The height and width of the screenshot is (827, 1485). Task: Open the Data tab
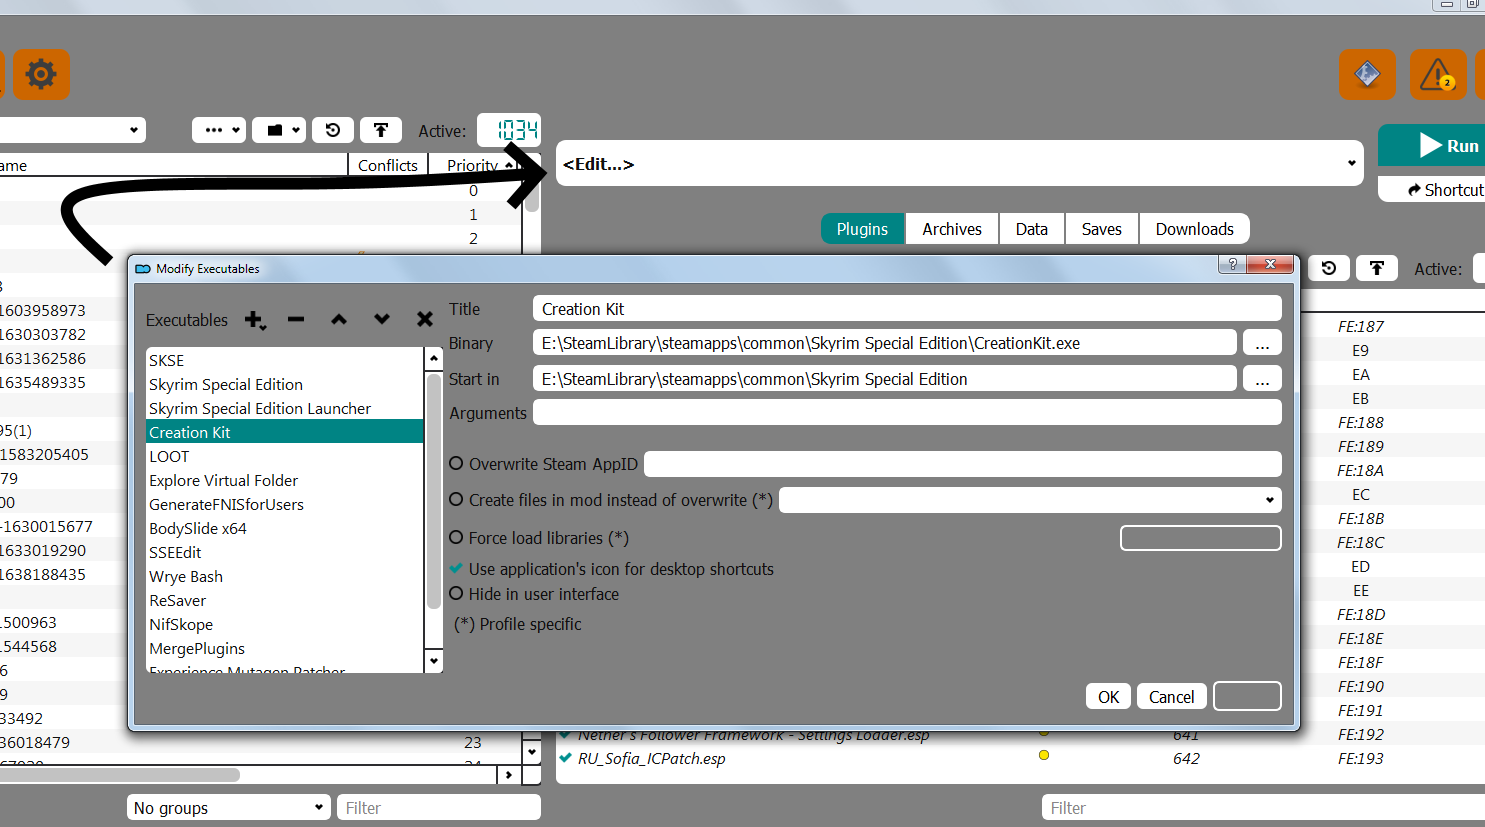pos(1032,229)
